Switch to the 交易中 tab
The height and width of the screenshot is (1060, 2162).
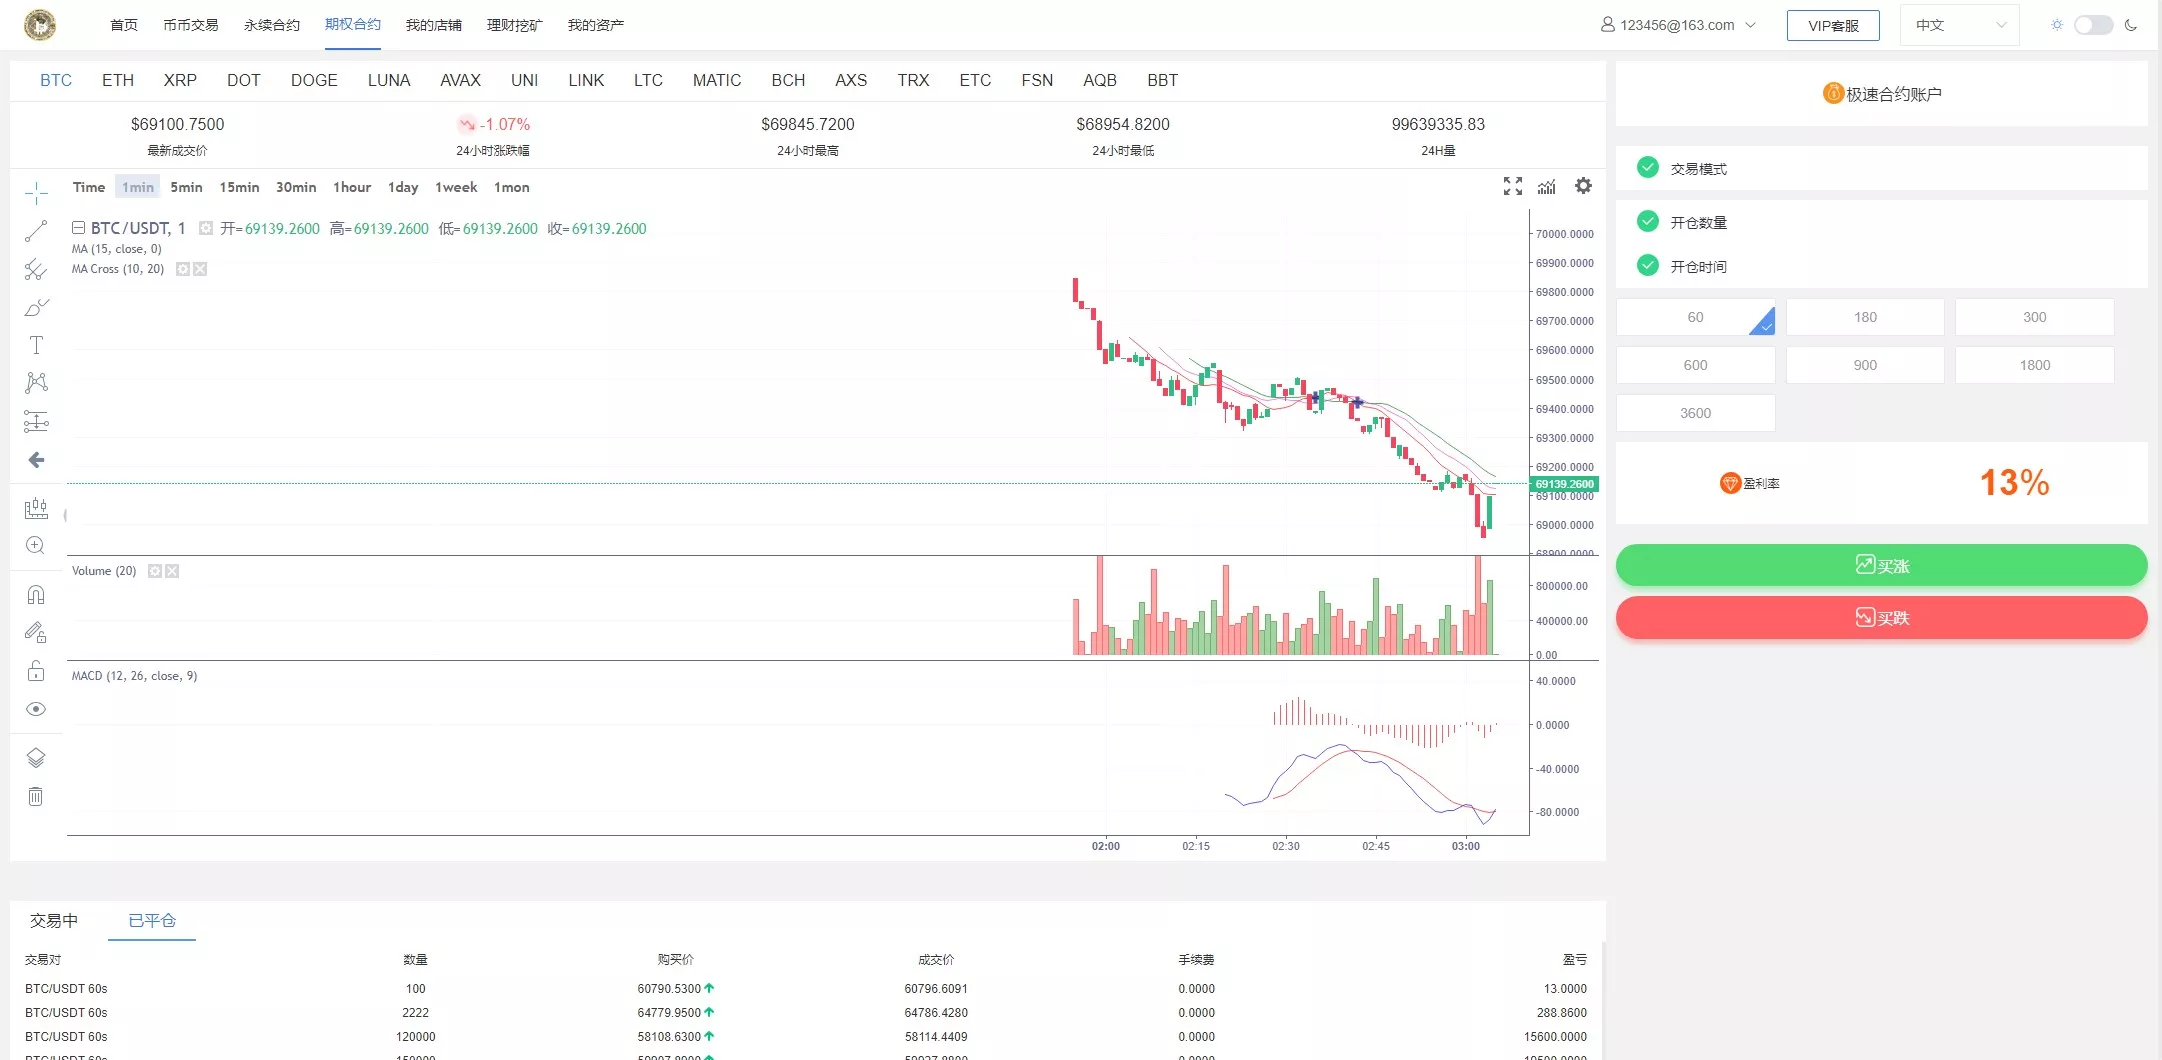tap(54, 920)
